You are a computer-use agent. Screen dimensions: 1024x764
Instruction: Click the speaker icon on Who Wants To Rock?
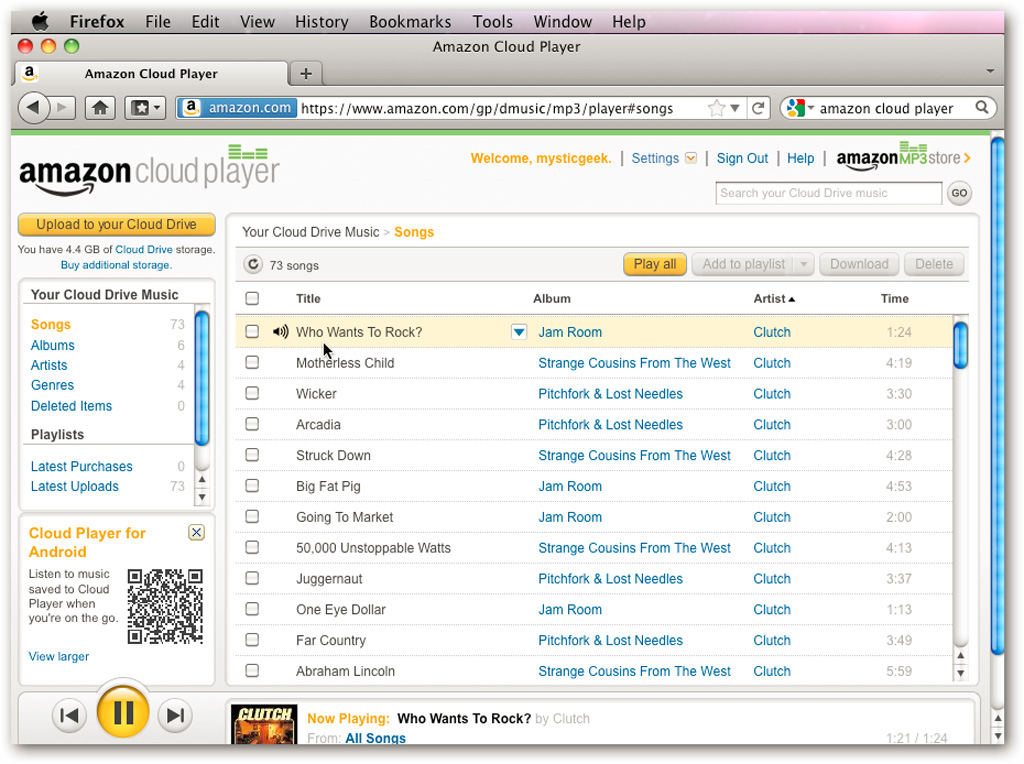[x=280, y=332]
